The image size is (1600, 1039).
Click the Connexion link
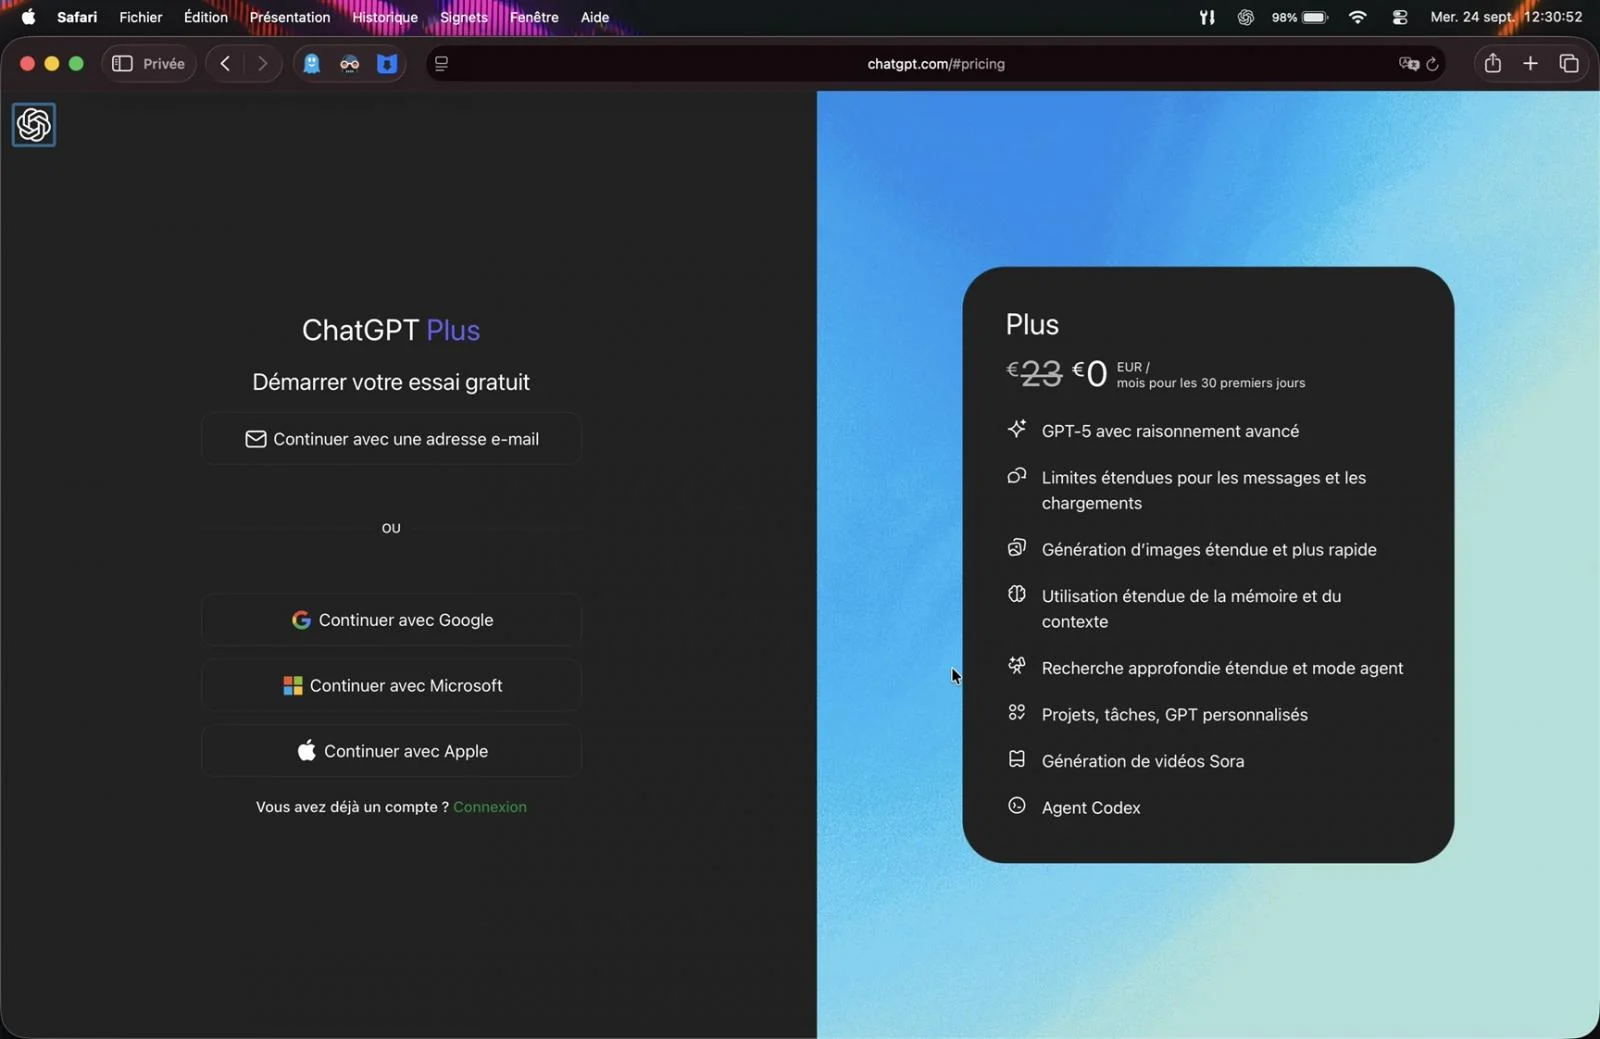point(490,807)
